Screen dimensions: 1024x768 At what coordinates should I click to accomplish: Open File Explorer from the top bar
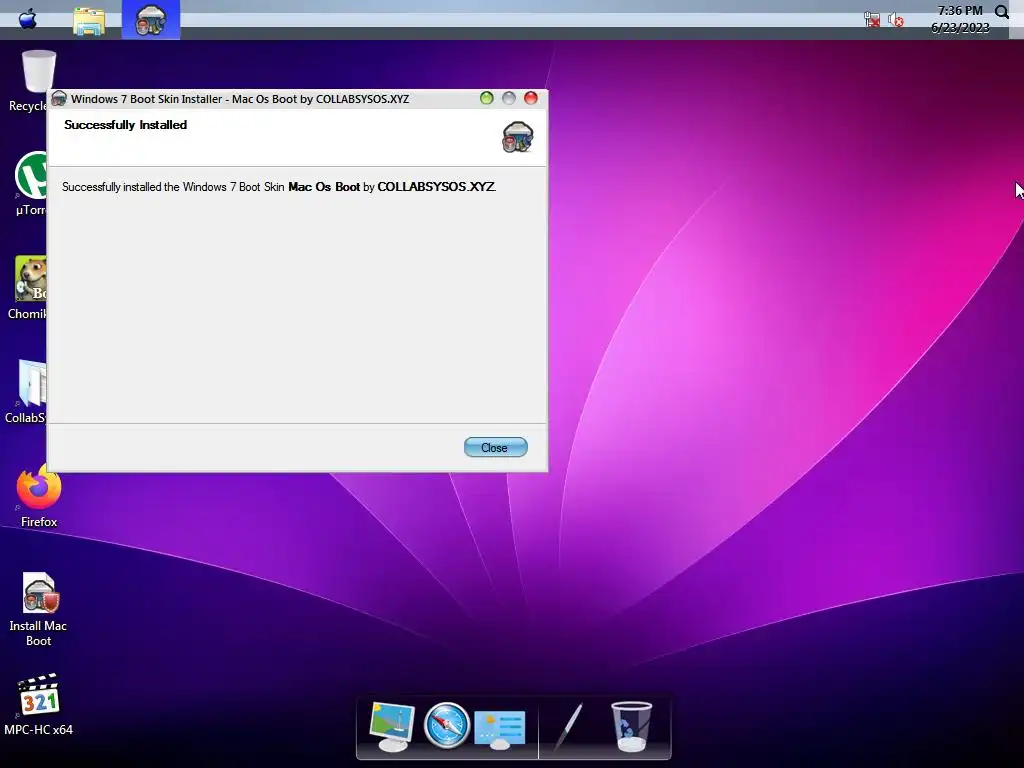pyautogui.click(x=89, y=21)
